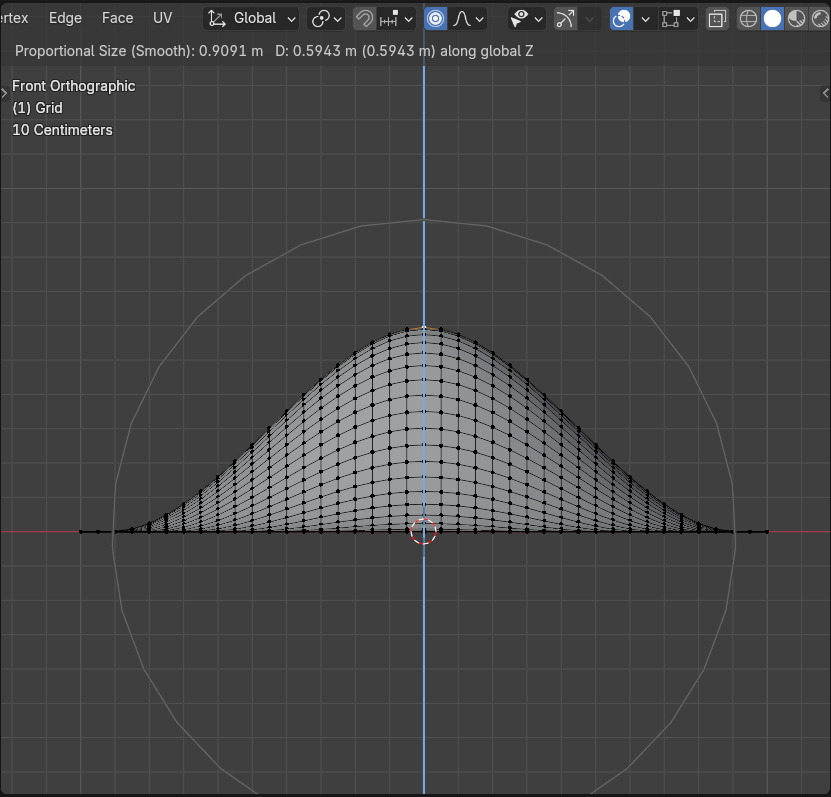This screenshot has height=797, width=831.
Task: Open the UV menu
Action: pyautogui.click(x=162, y=18)
